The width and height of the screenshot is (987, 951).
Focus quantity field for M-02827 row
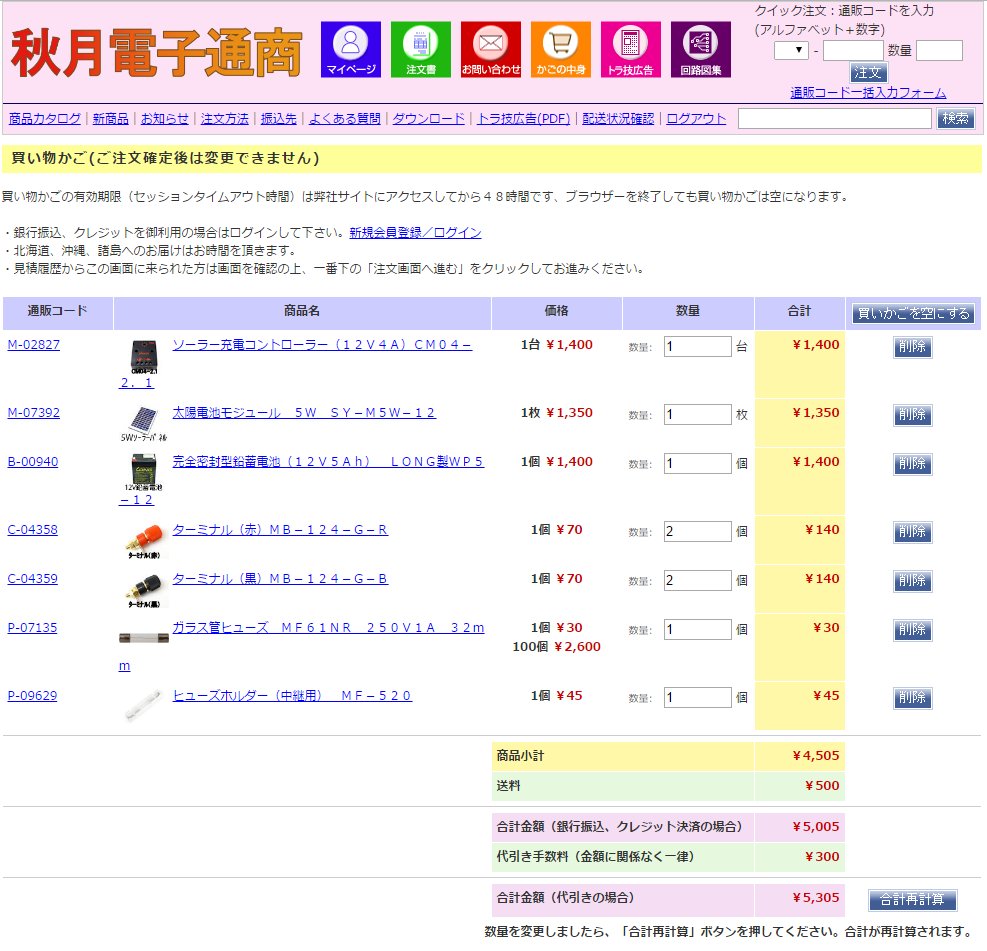point(697,347)
